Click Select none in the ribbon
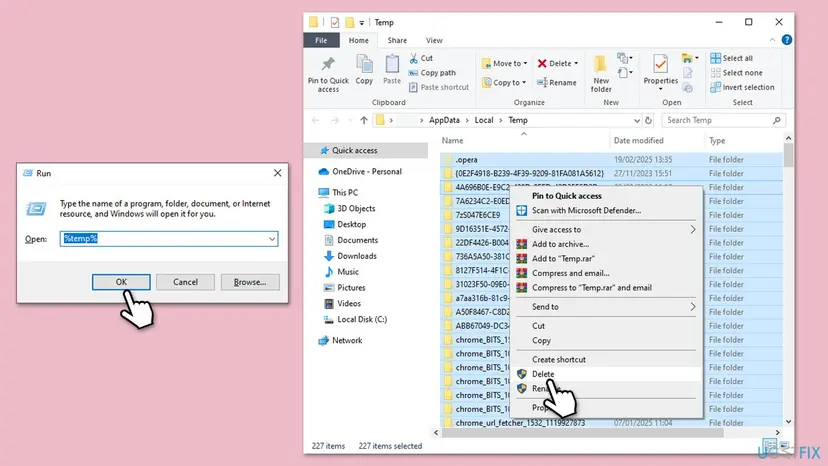The height and width of the screenshot is (466, 828). (736, 73)
